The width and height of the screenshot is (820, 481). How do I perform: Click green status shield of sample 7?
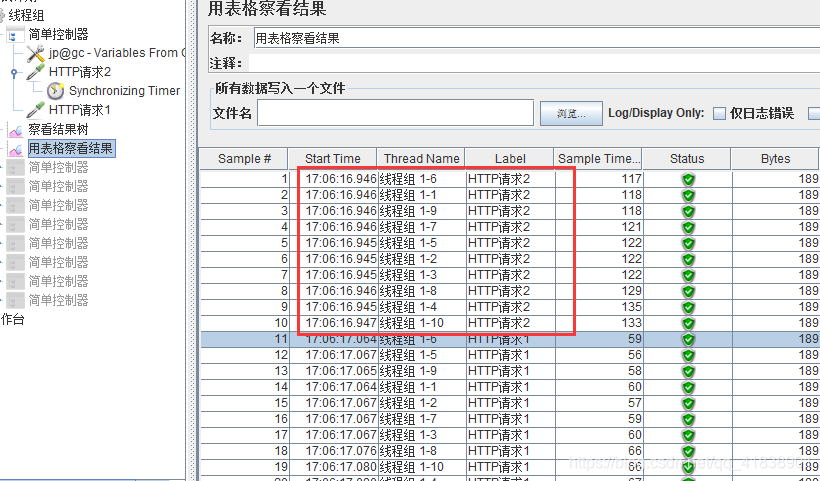pos(688,275)
